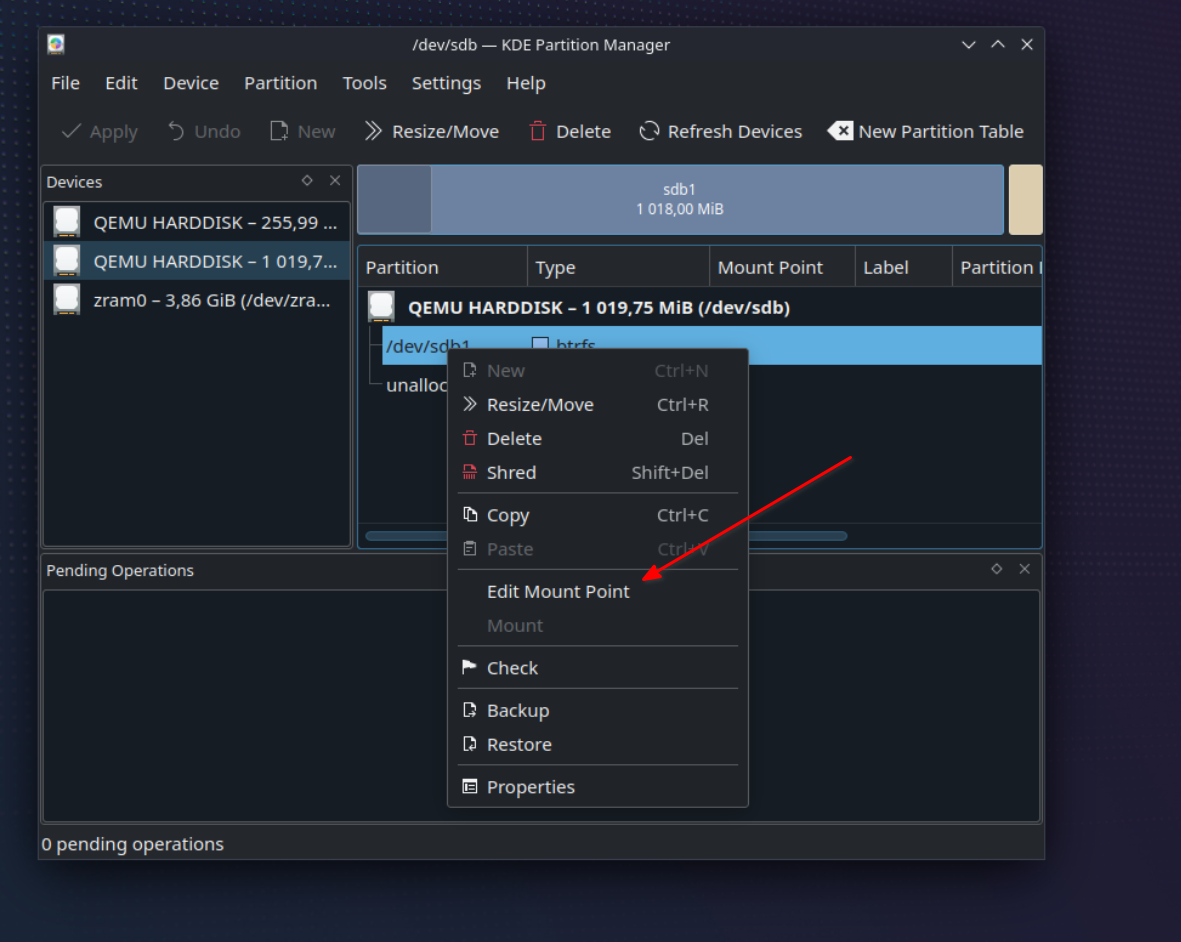Sort by the Type column header
1181x942 pixels.
point(618,267)
